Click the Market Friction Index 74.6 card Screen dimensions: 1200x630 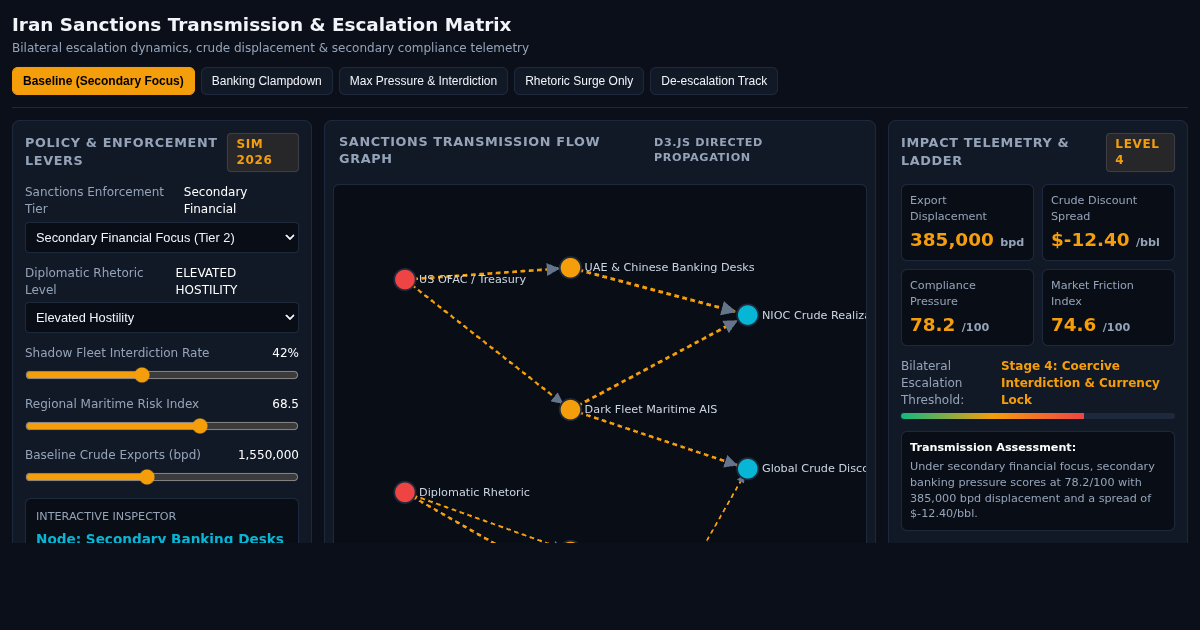(x=1108, y=307)
